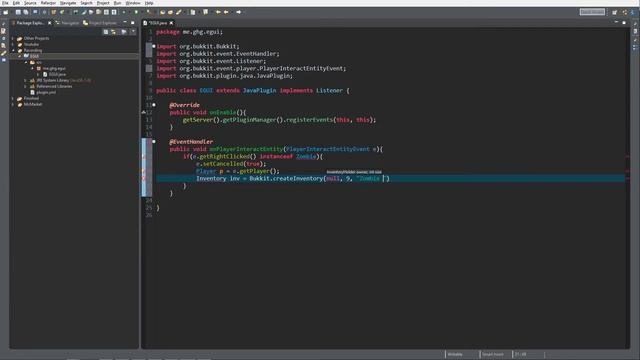
Task: Click the registerEvents method call
Action: [309, 120]
